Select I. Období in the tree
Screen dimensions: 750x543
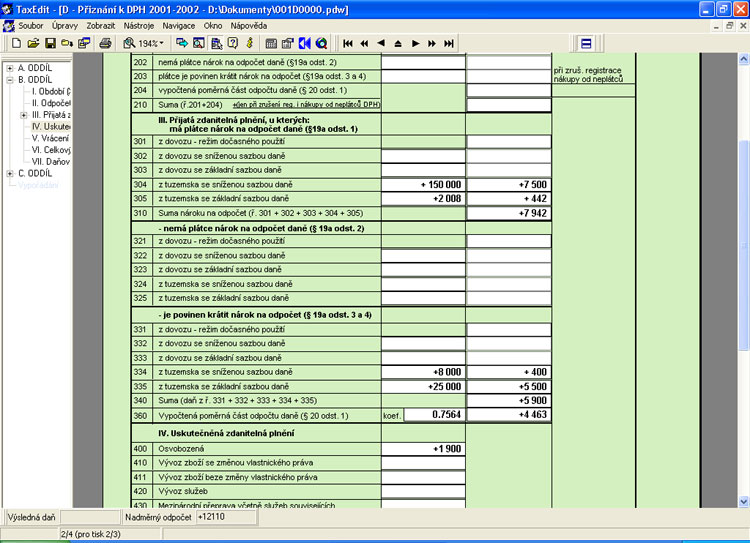point(51,91)
